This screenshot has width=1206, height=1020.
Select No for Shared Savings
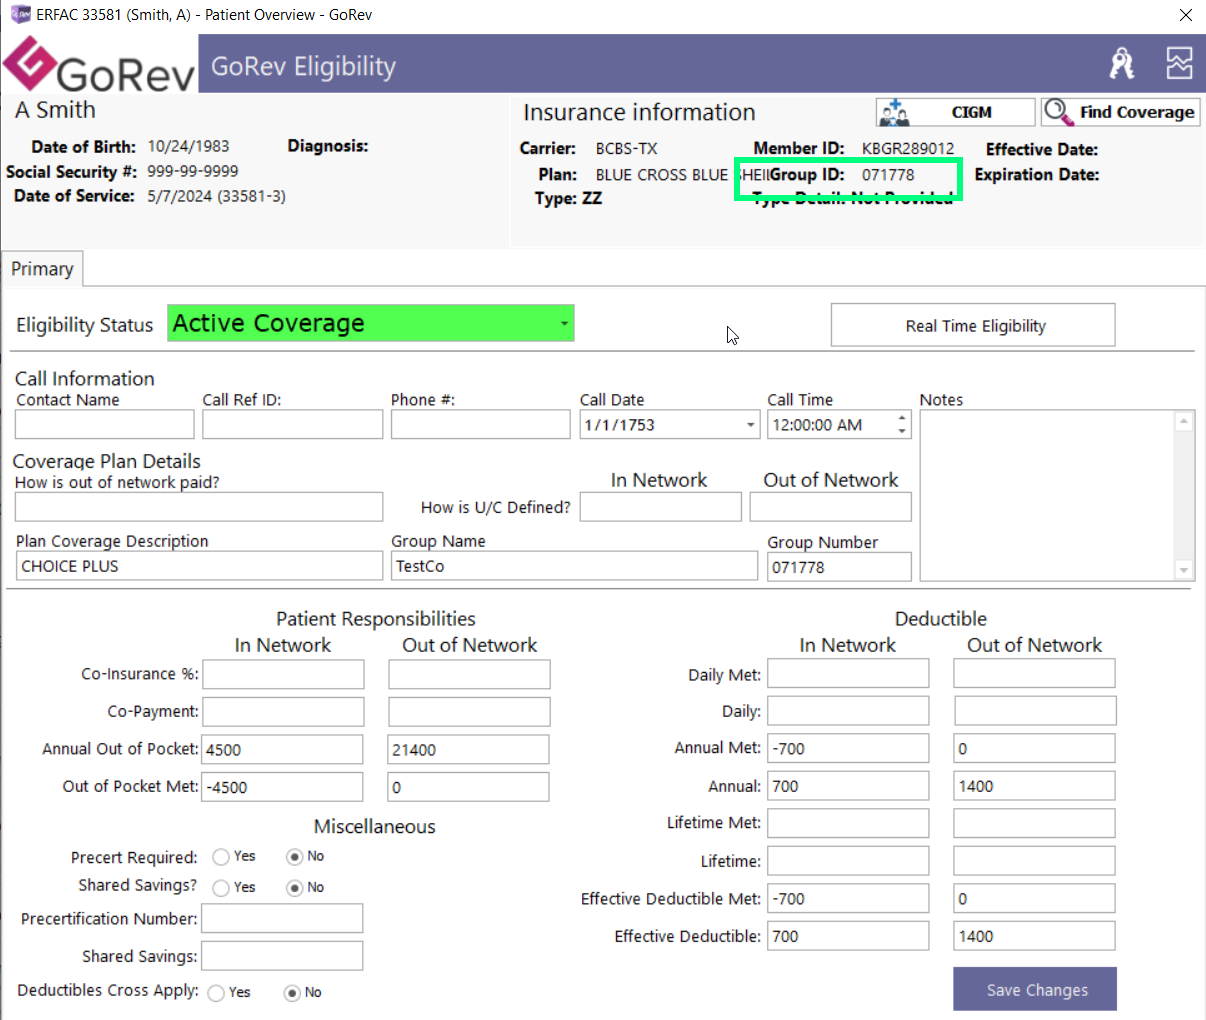point(294,888)
